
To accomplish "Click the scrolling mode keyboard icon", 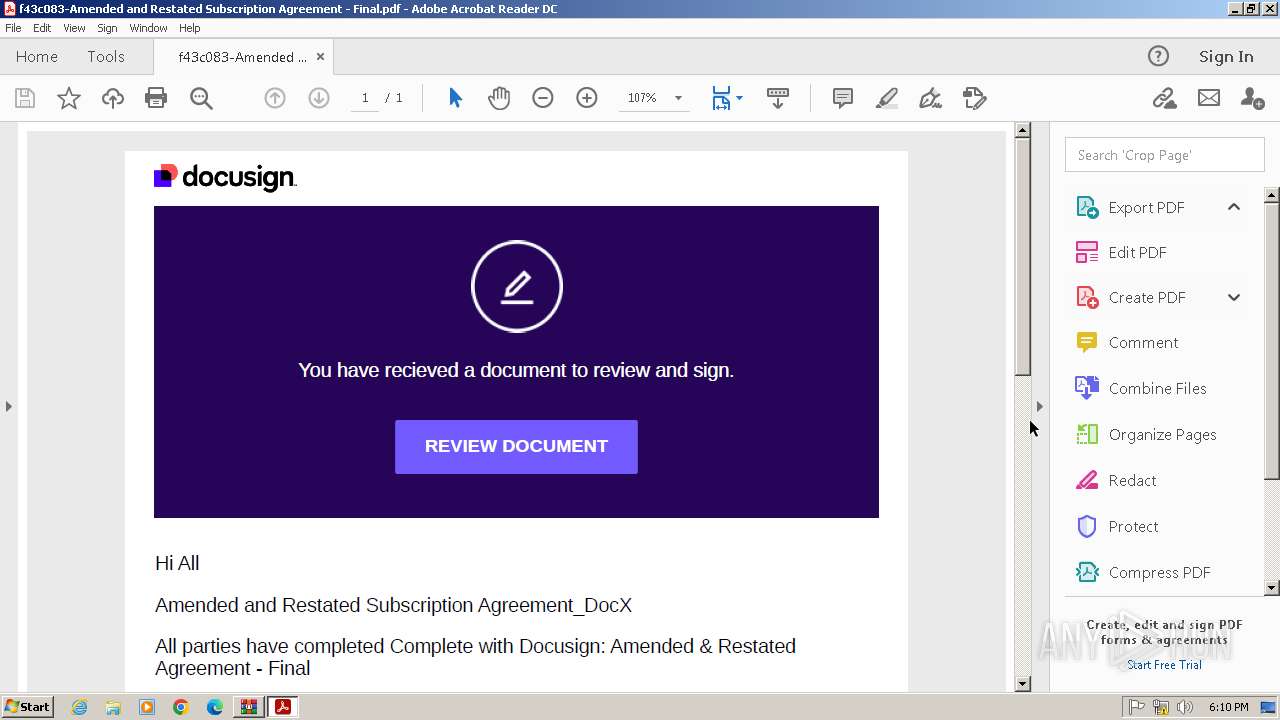I will coord(778,98).
